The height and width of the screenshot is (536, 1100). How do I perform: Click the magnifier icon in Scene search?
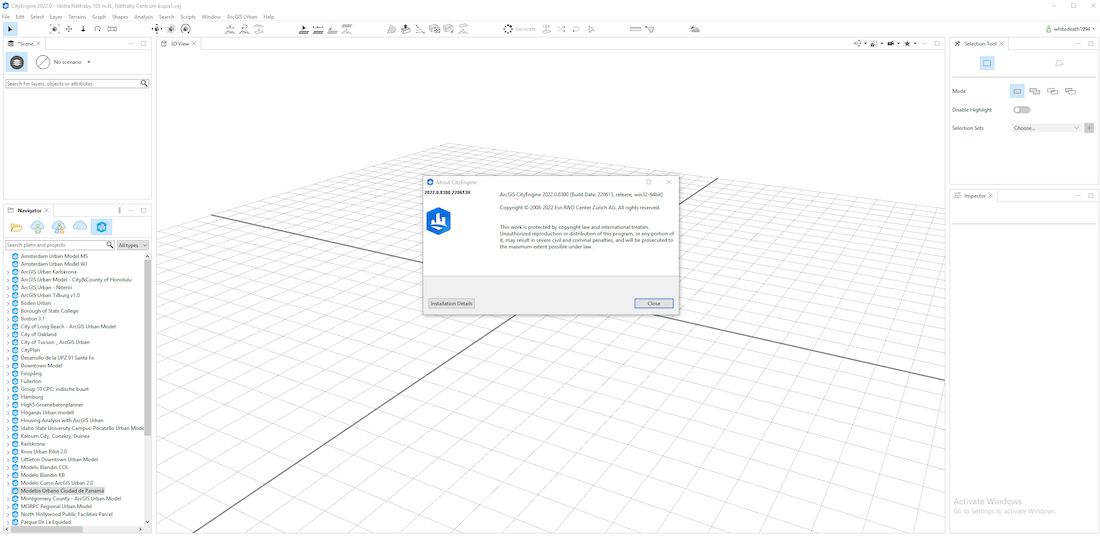pyautogui.click(x=144, y=83)
